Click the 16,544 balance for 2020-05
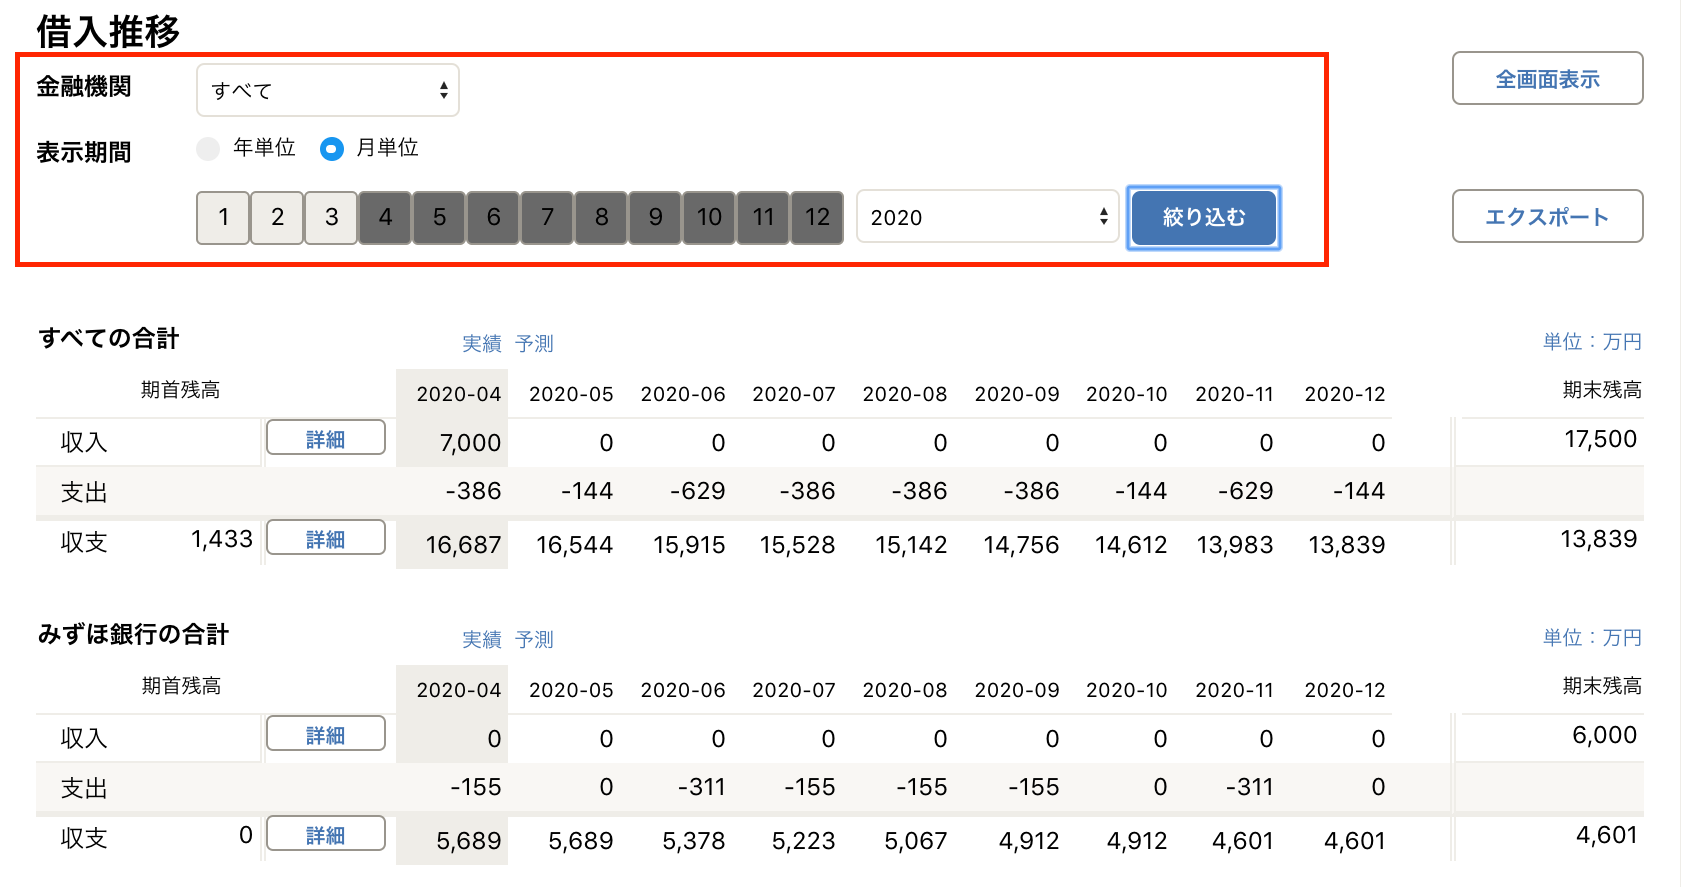 click(574, 545)
